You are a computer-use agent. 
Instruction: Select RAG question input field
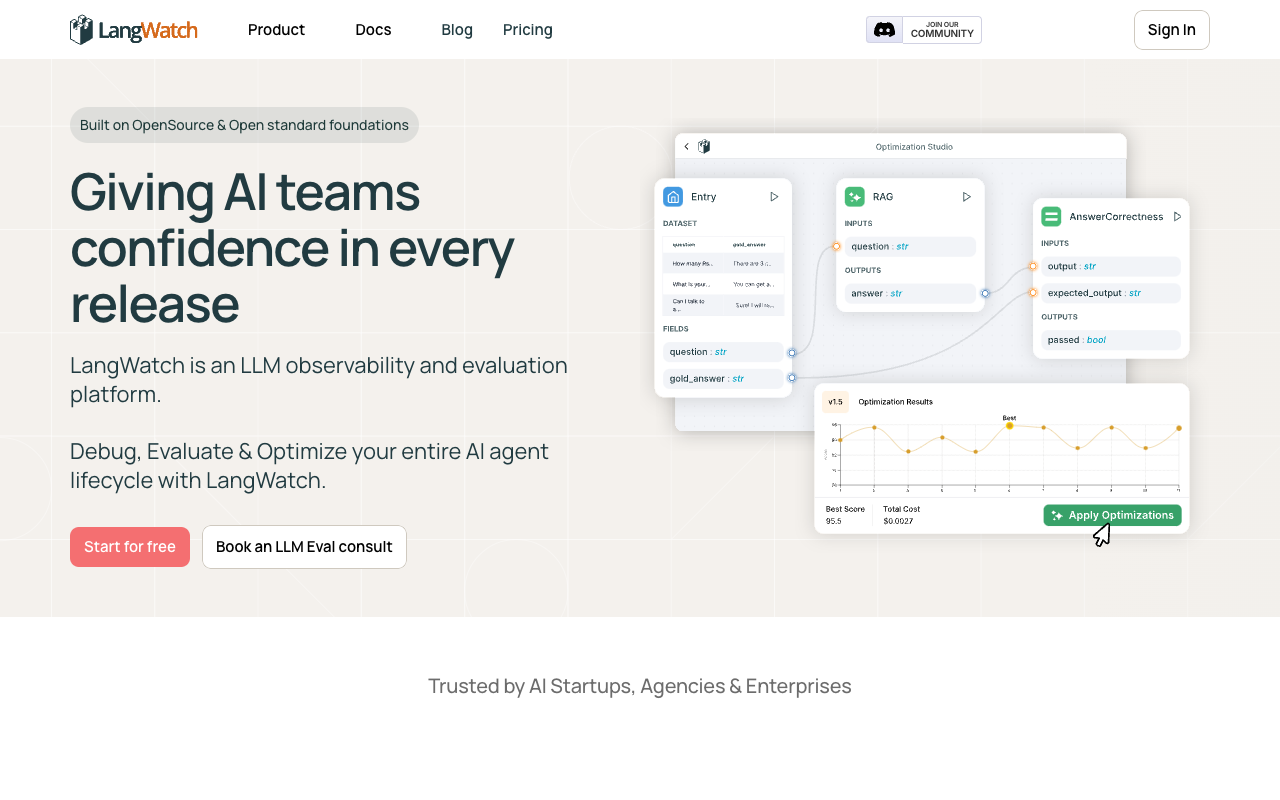click(910, 246)
